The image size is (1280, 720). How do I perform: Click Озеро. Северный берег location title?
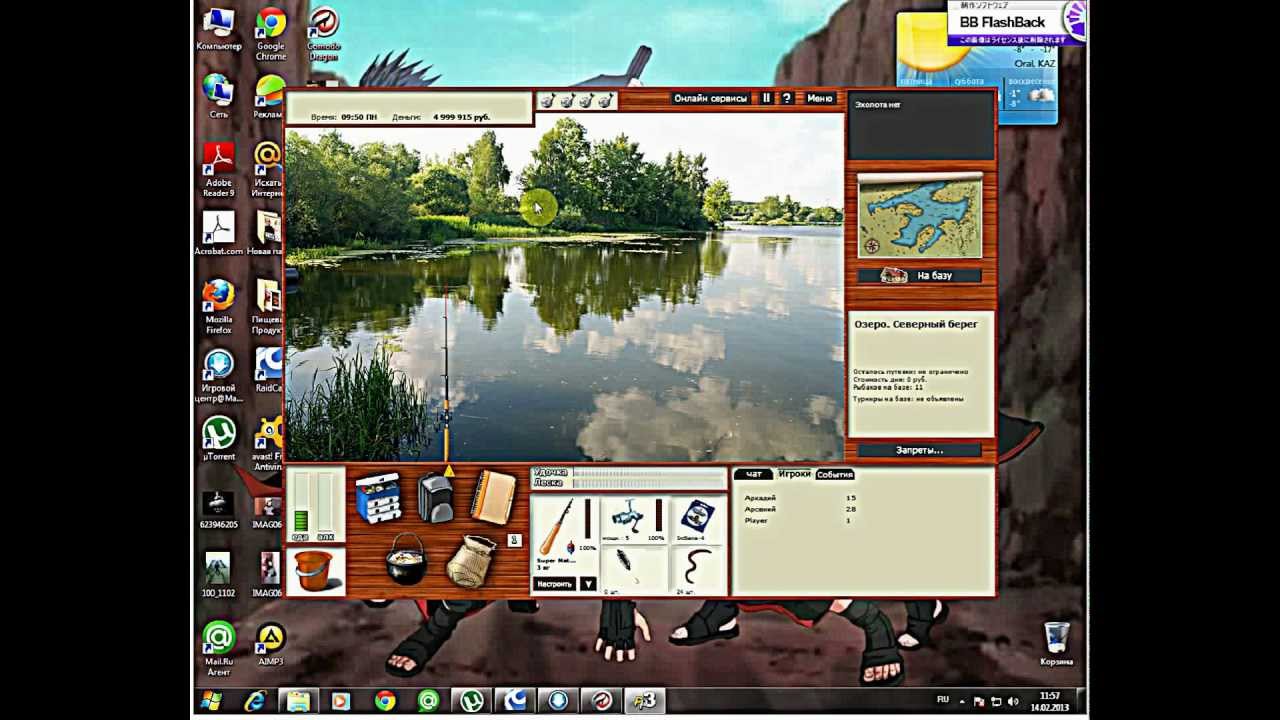[x=916, y=324]
